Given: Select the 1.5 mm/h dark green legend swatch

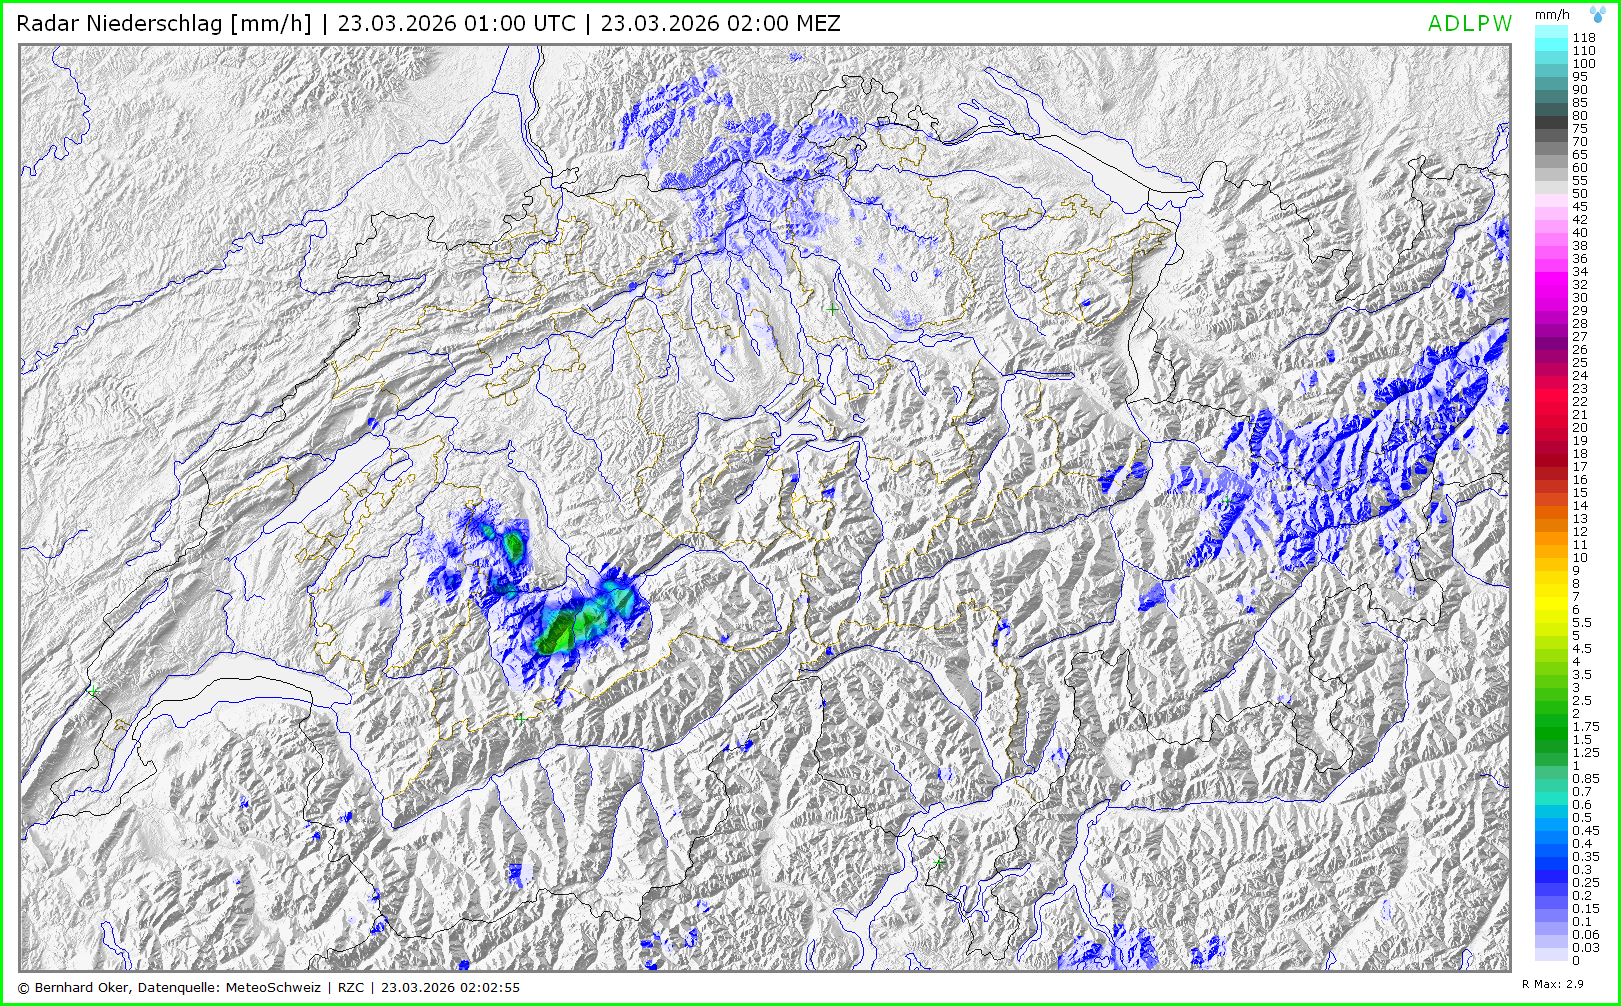Looking at the screenshot, I should click(1551, 739).
